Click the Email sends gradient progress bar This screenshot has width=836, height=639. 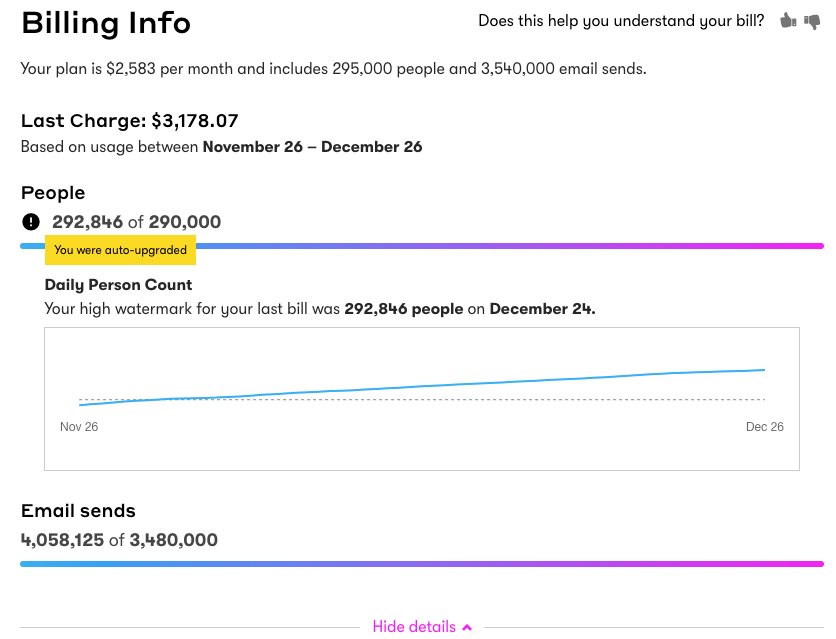pyautogui.click(x=421, y=564)
